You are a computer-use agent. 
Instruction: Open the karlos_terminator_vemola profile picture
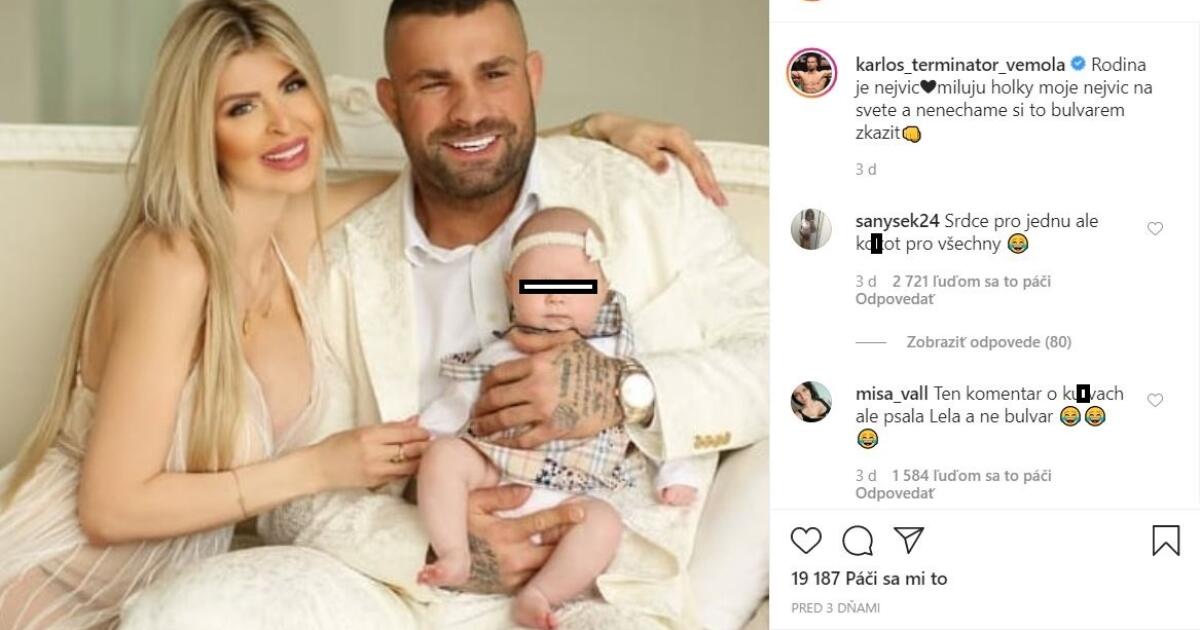coord(812,72)
